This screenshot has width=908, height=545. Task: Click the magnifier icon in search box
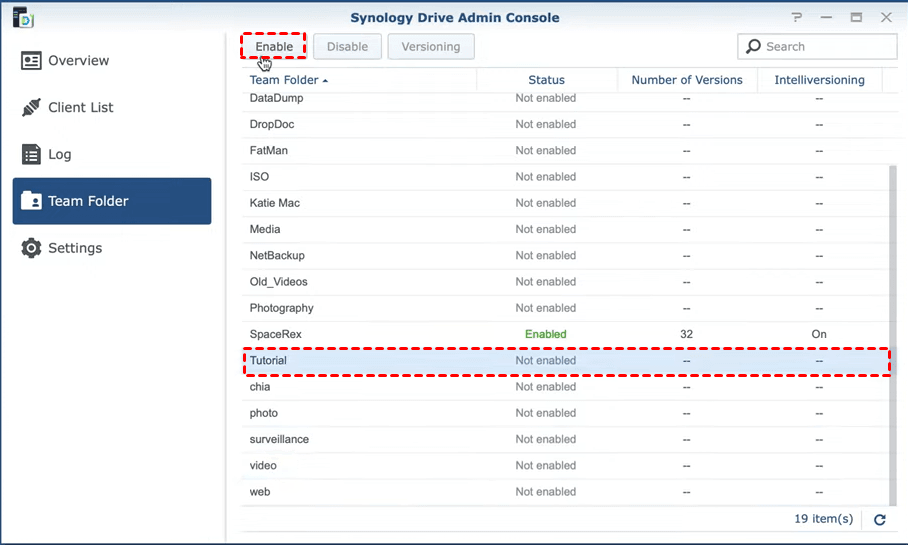click(754, 47)
